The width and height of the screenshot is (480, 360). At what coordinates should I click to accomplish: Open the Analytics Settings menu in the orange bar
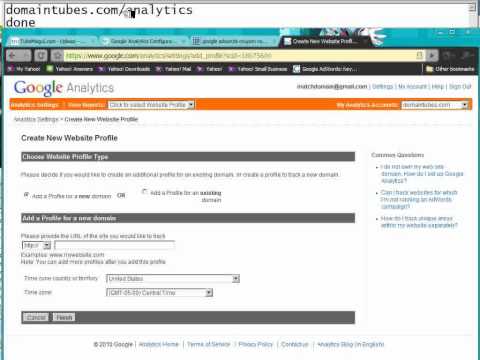pyautogui.click(x=35, y=105)
